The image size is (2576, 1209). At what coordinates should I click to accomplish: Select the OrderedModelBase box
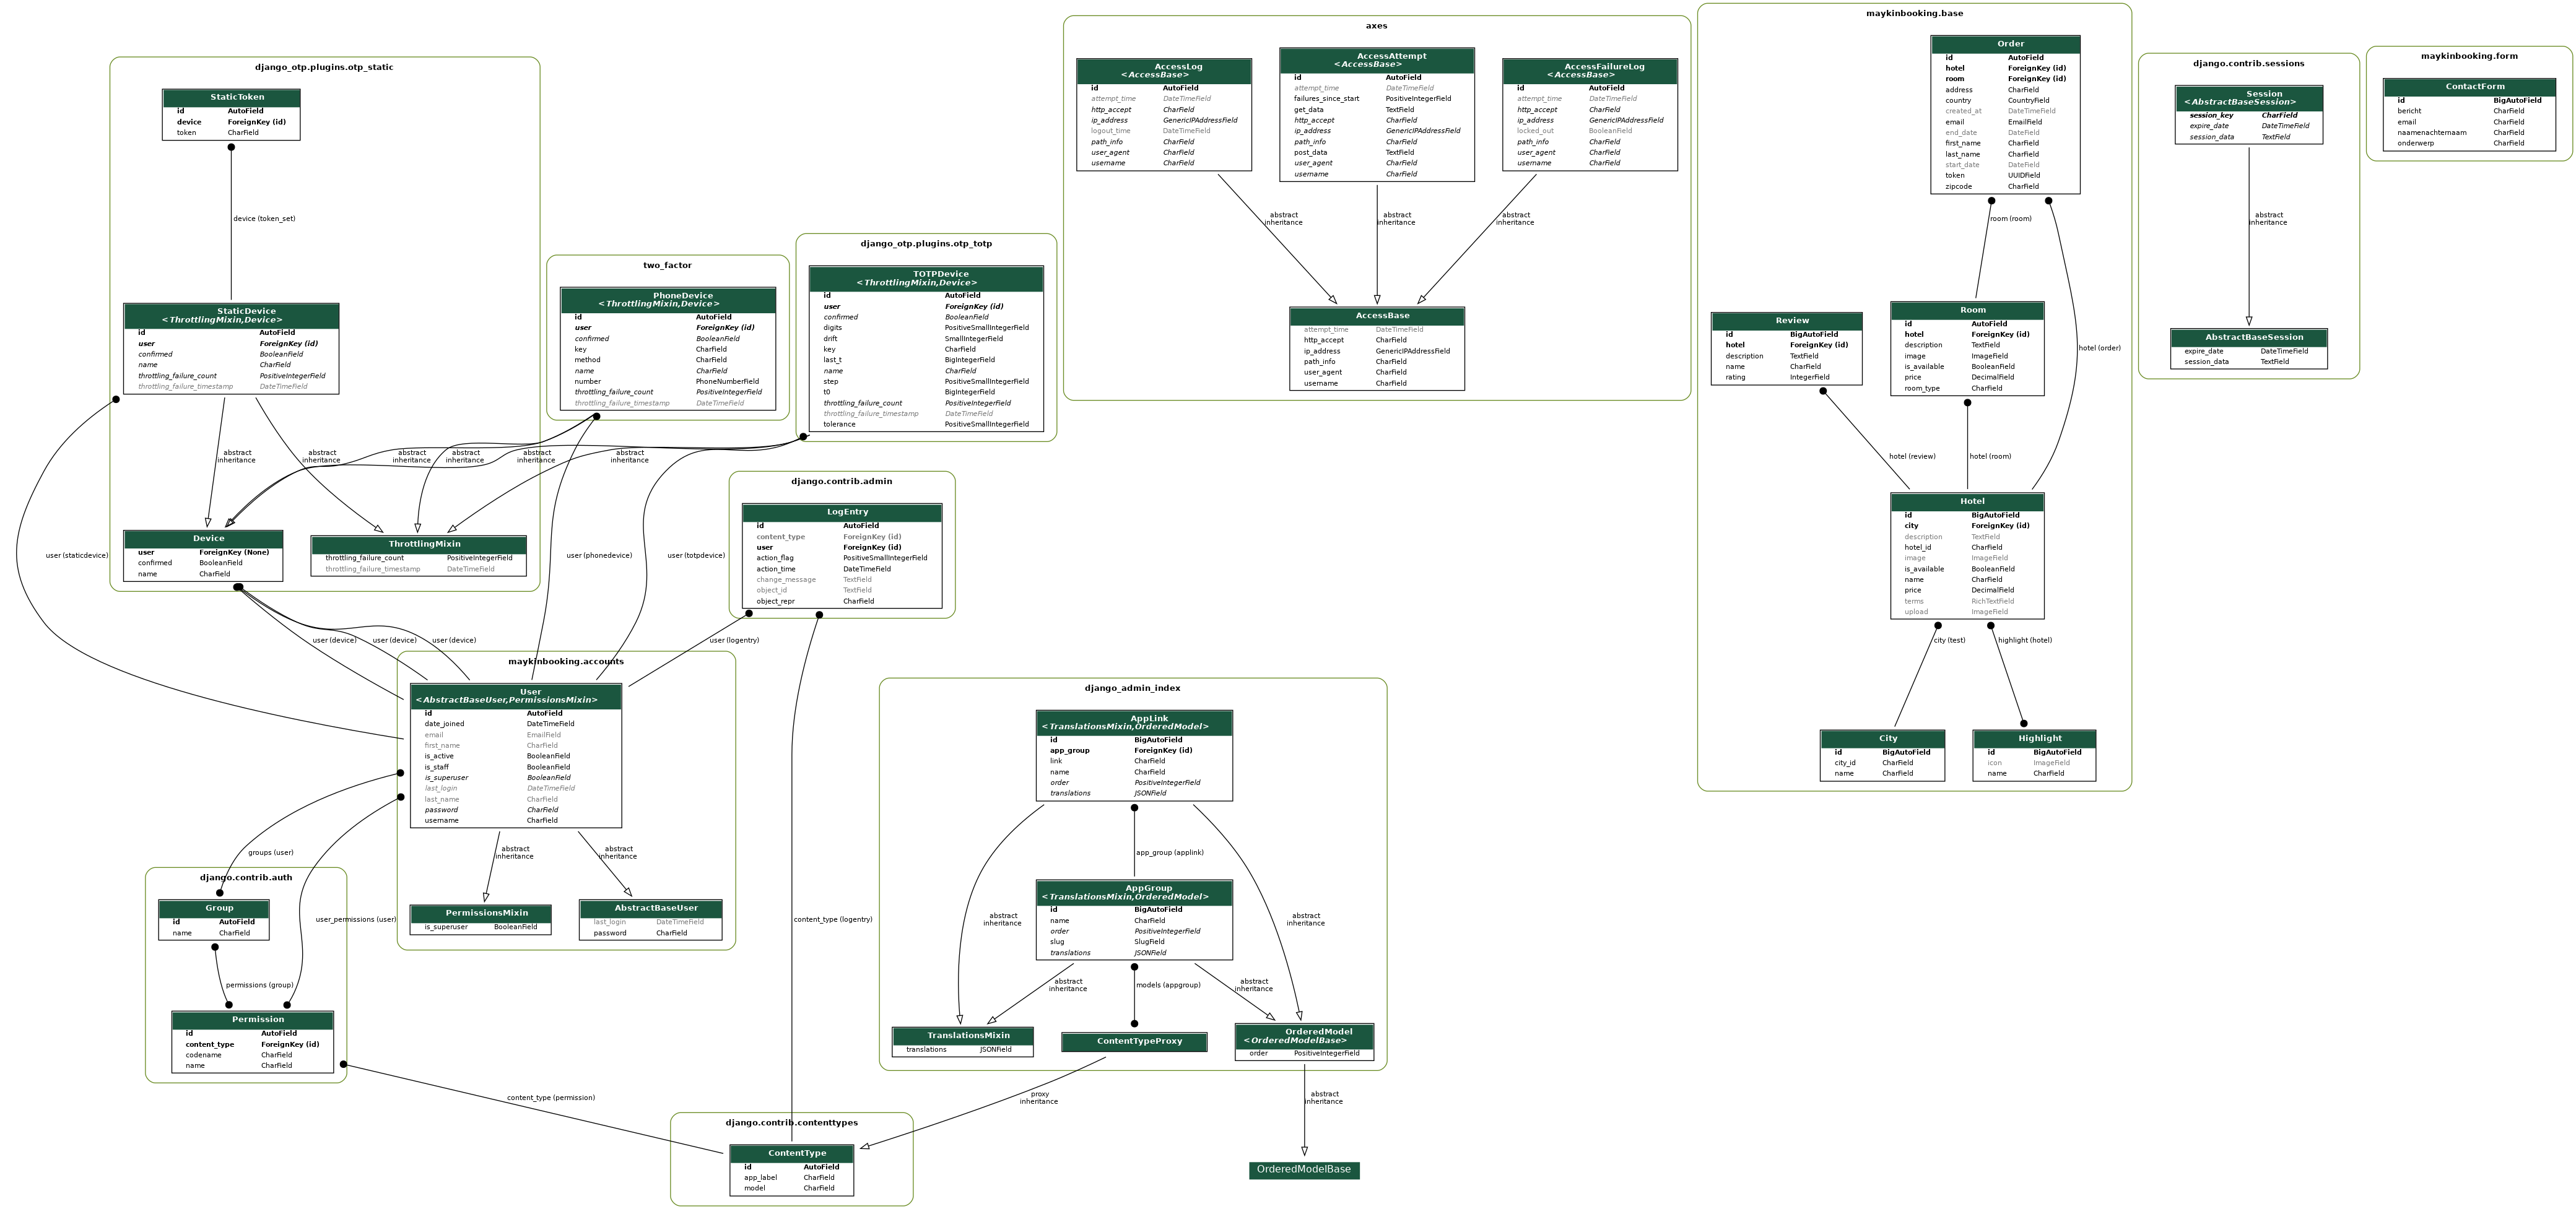point(1304,1170)
